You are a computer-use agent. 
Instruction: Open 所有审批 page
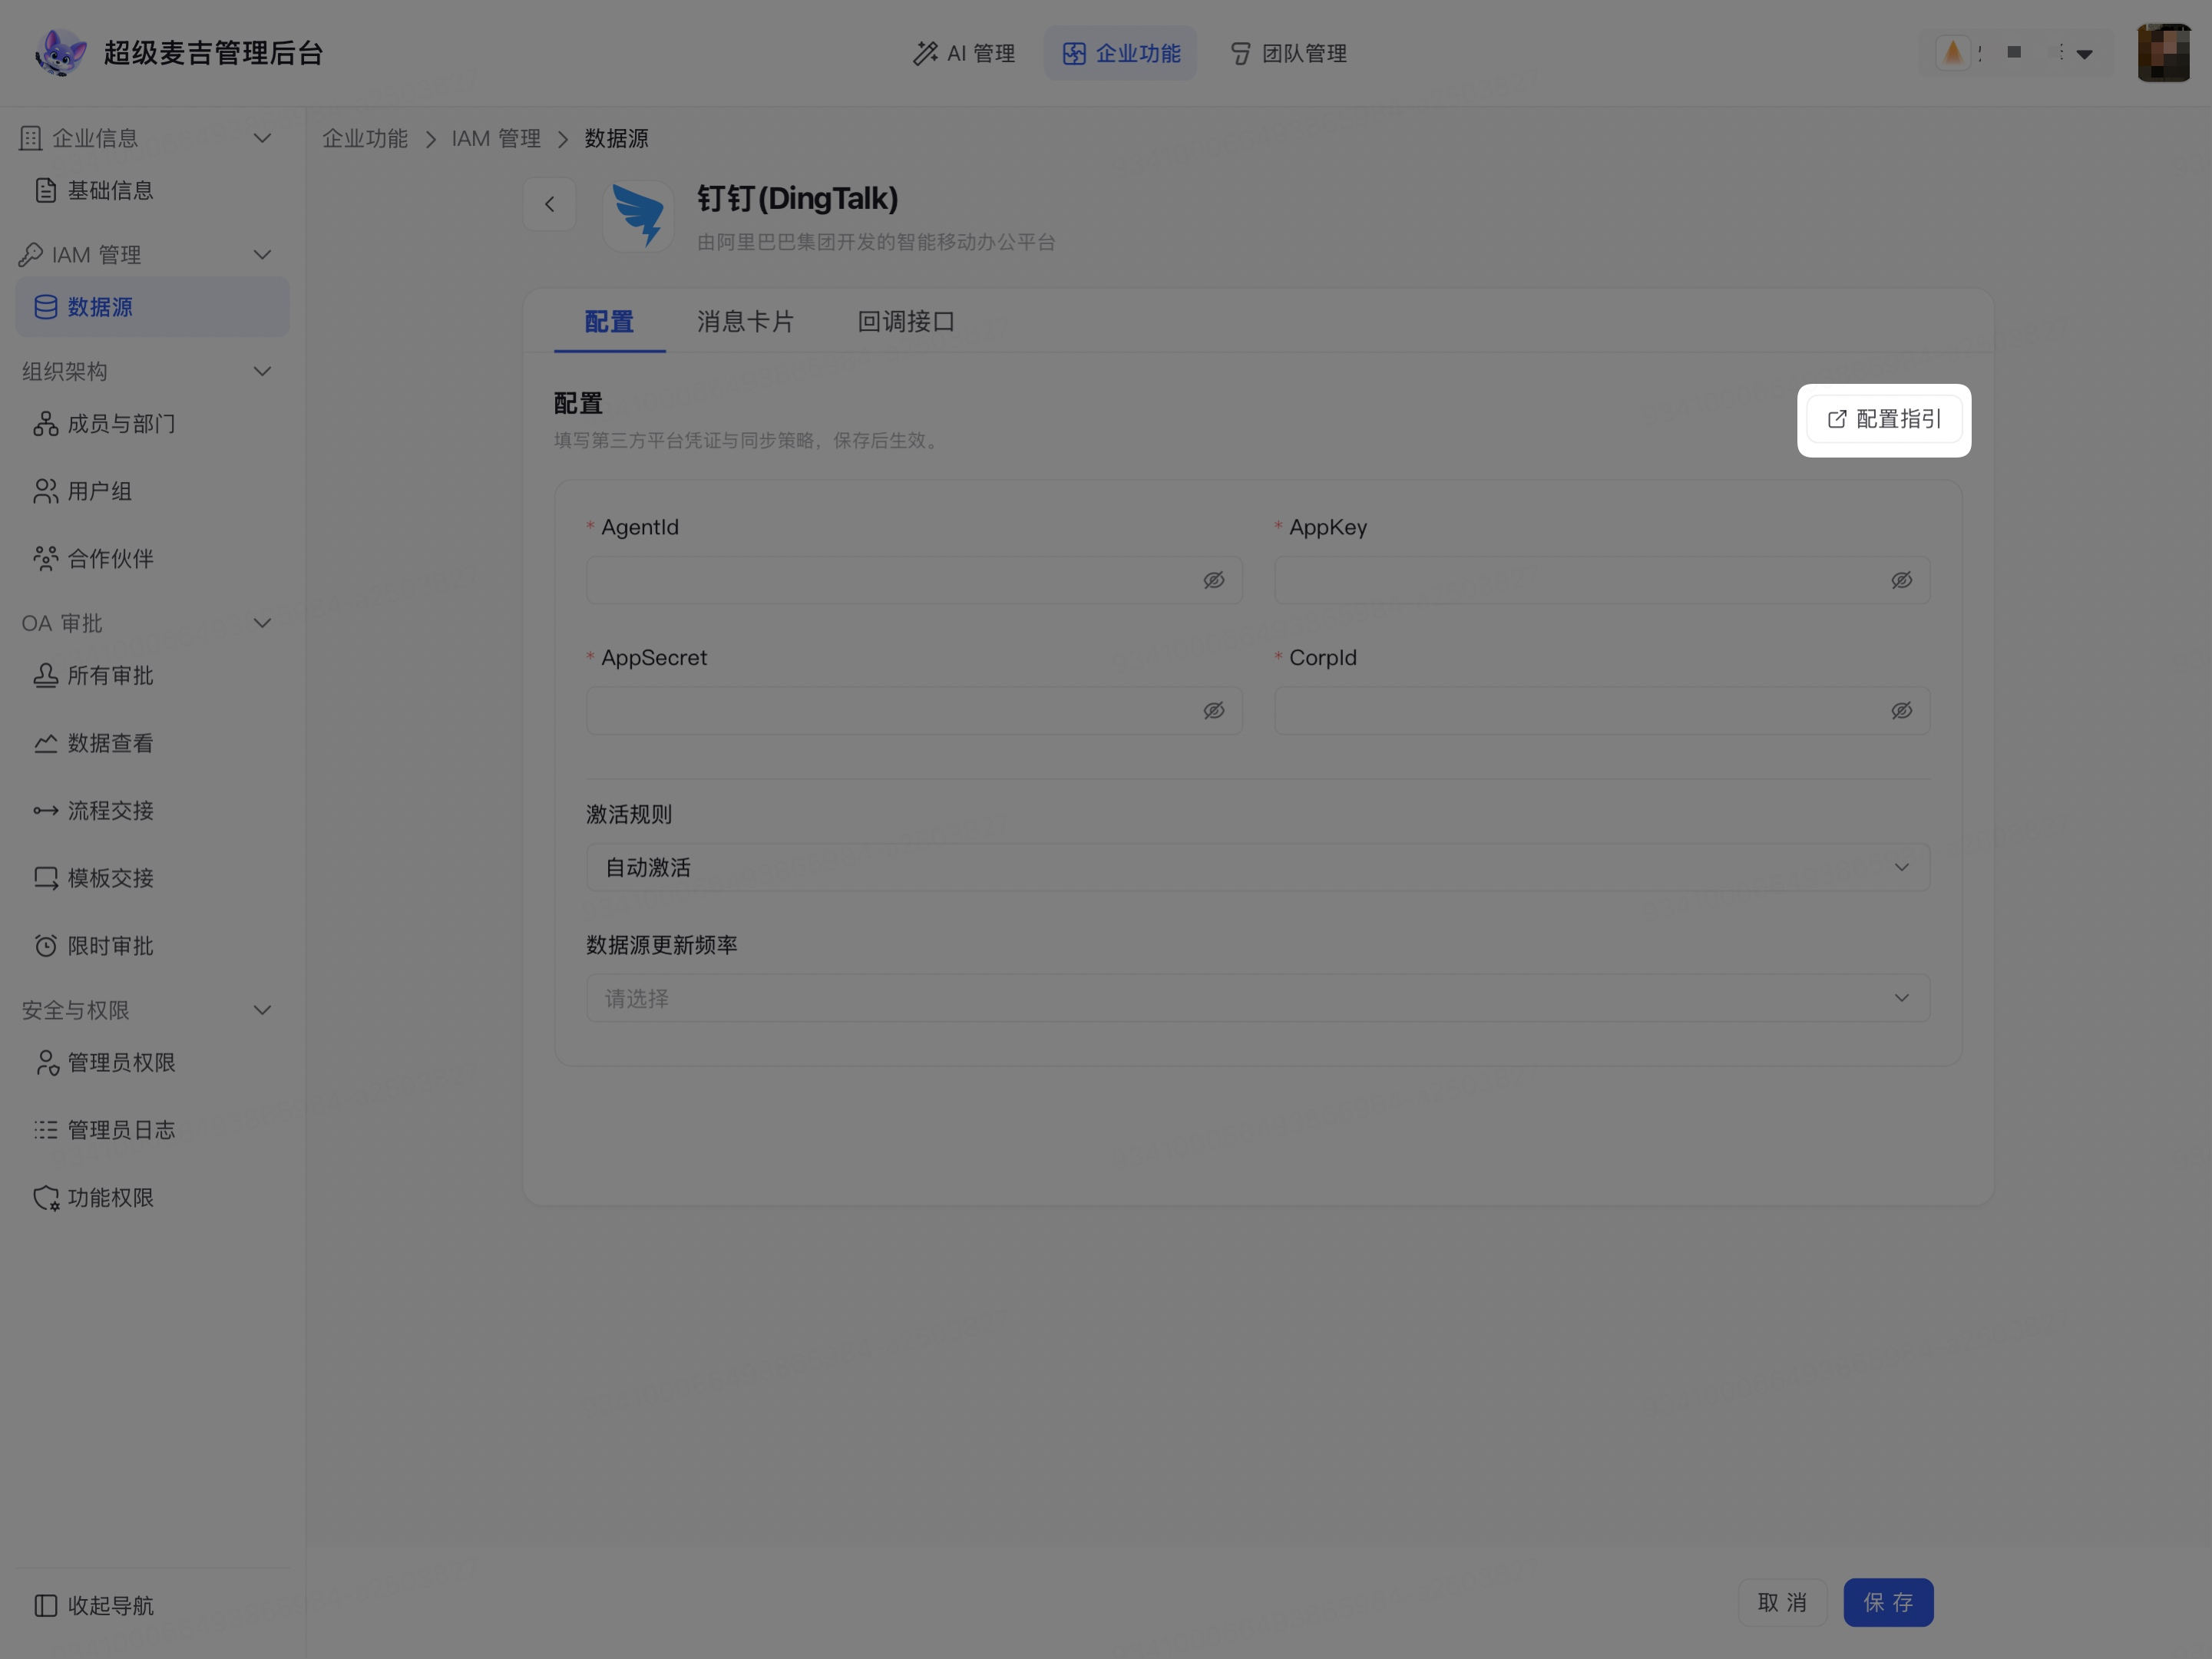[x=152, y=676]
